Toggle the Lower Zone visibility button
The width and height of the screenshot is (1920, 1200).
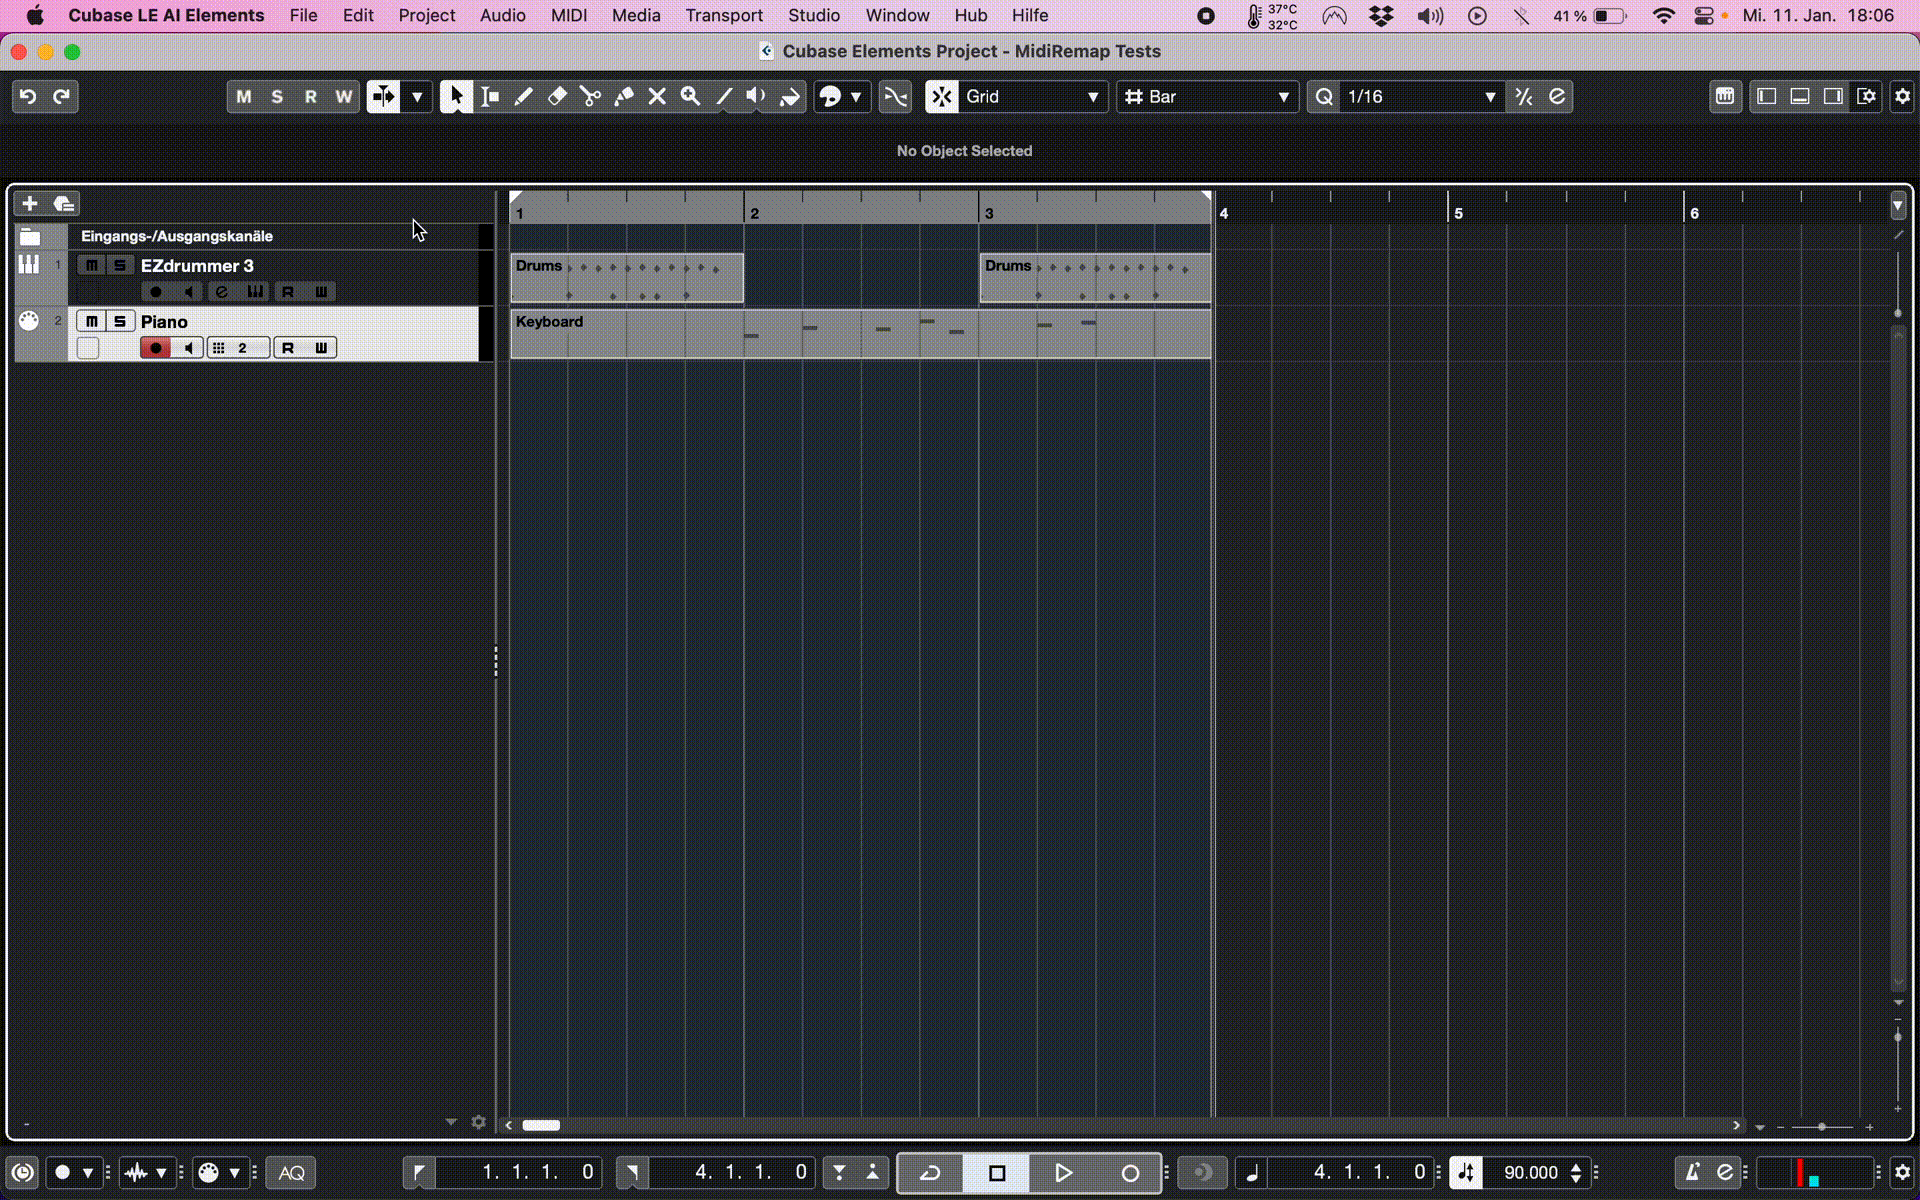click(x=1800, y=96)
